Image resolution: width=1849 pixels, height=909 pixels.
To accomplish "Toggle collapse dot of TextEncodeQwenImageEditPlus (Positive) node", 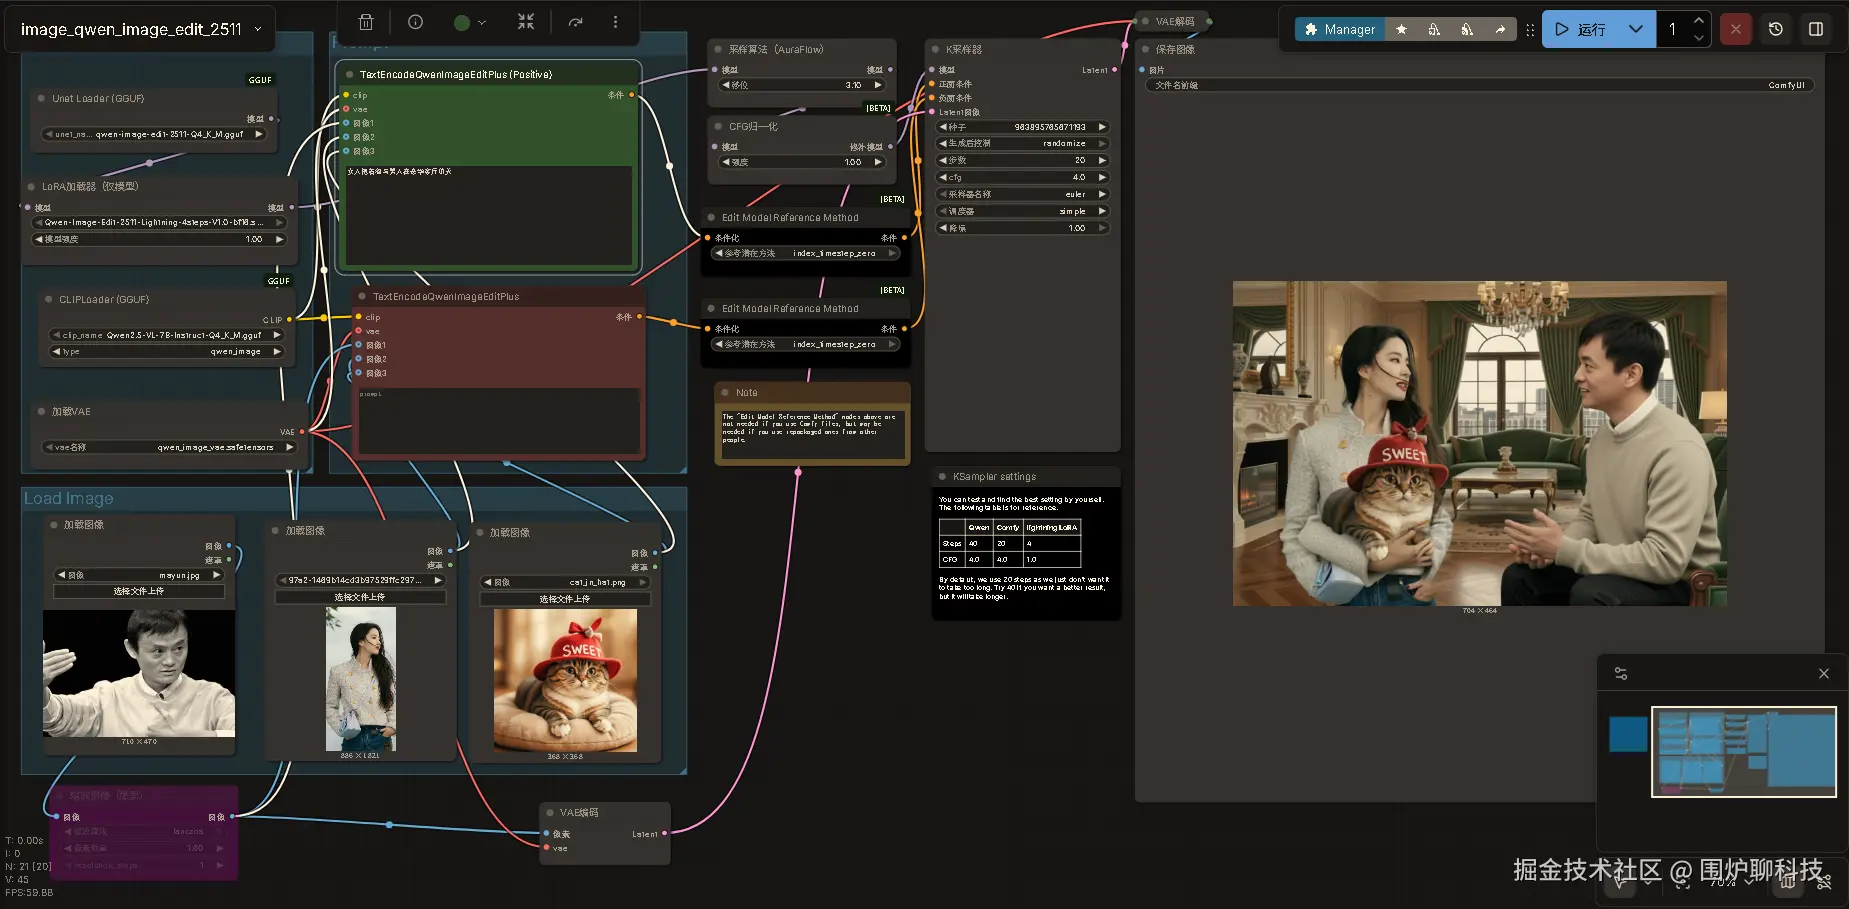I will click(x=349, y=74).
